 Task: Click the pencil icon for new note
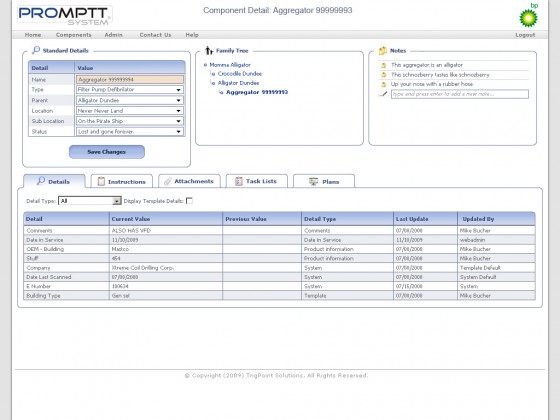pos(383,94)
